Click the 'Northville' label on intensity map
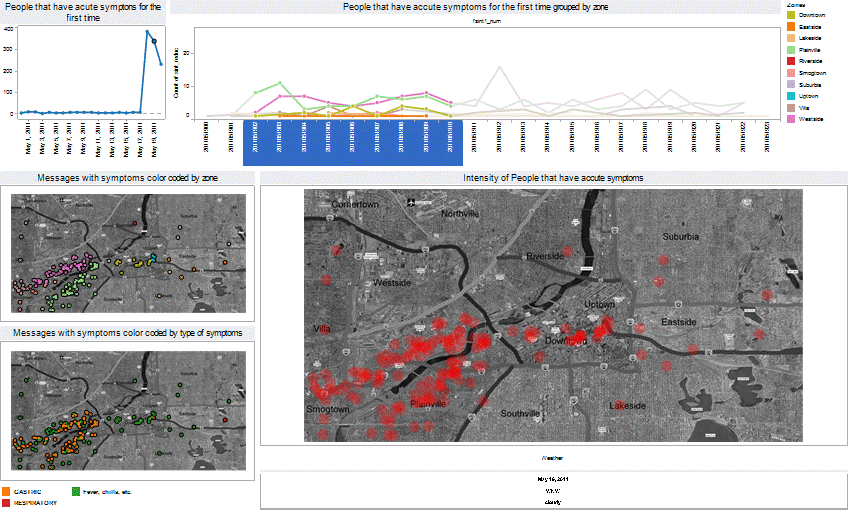The width and height of the screenshot is (848, 510). point(460,214)
